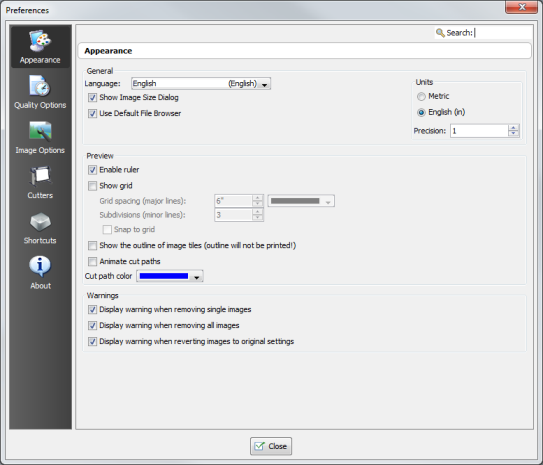The image size is (543, 465).
Task: Increase Precision with the up arrow
Action: point(514,128)
